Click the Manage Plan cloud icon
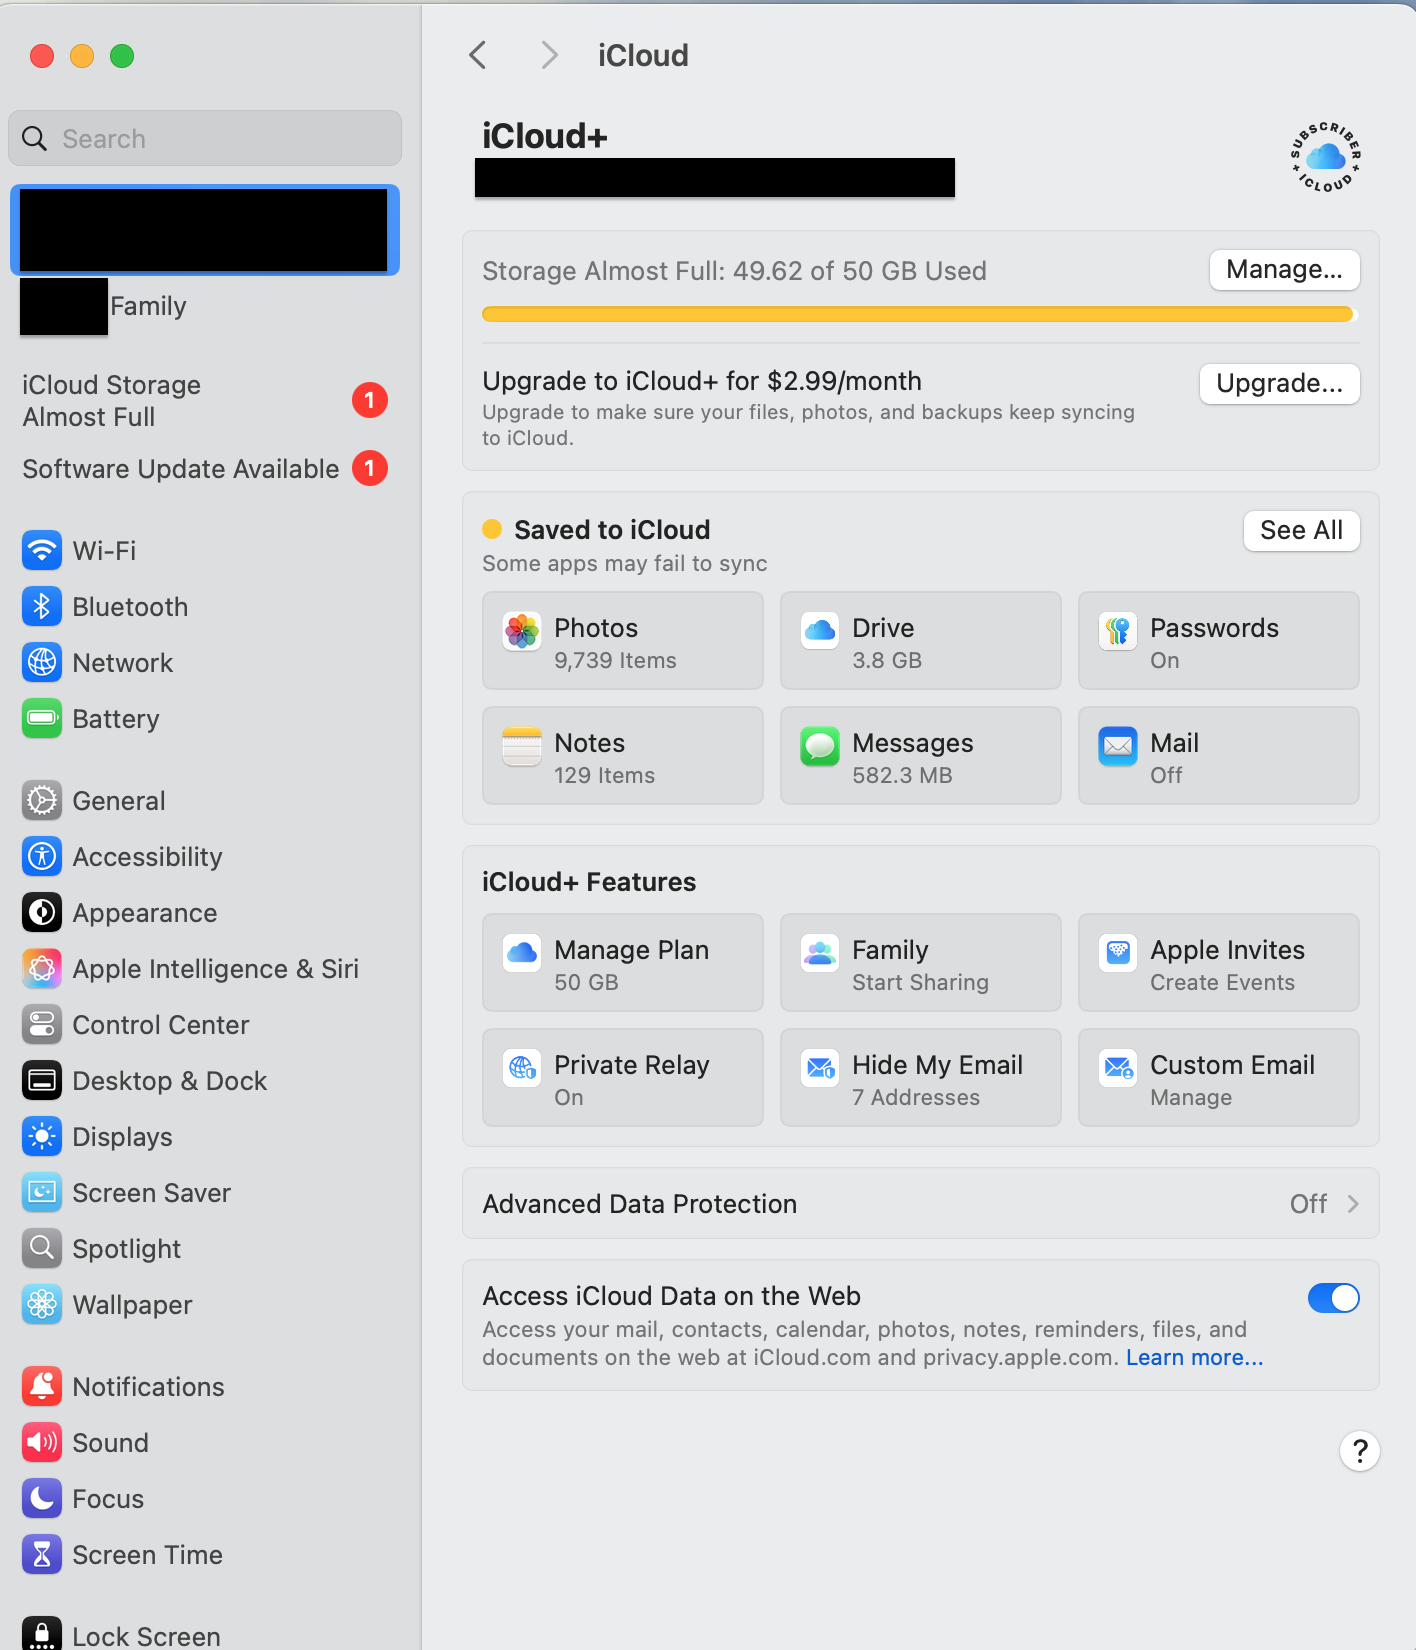The width and height of the screenshot is (1416, 1650). pos(522,953)
